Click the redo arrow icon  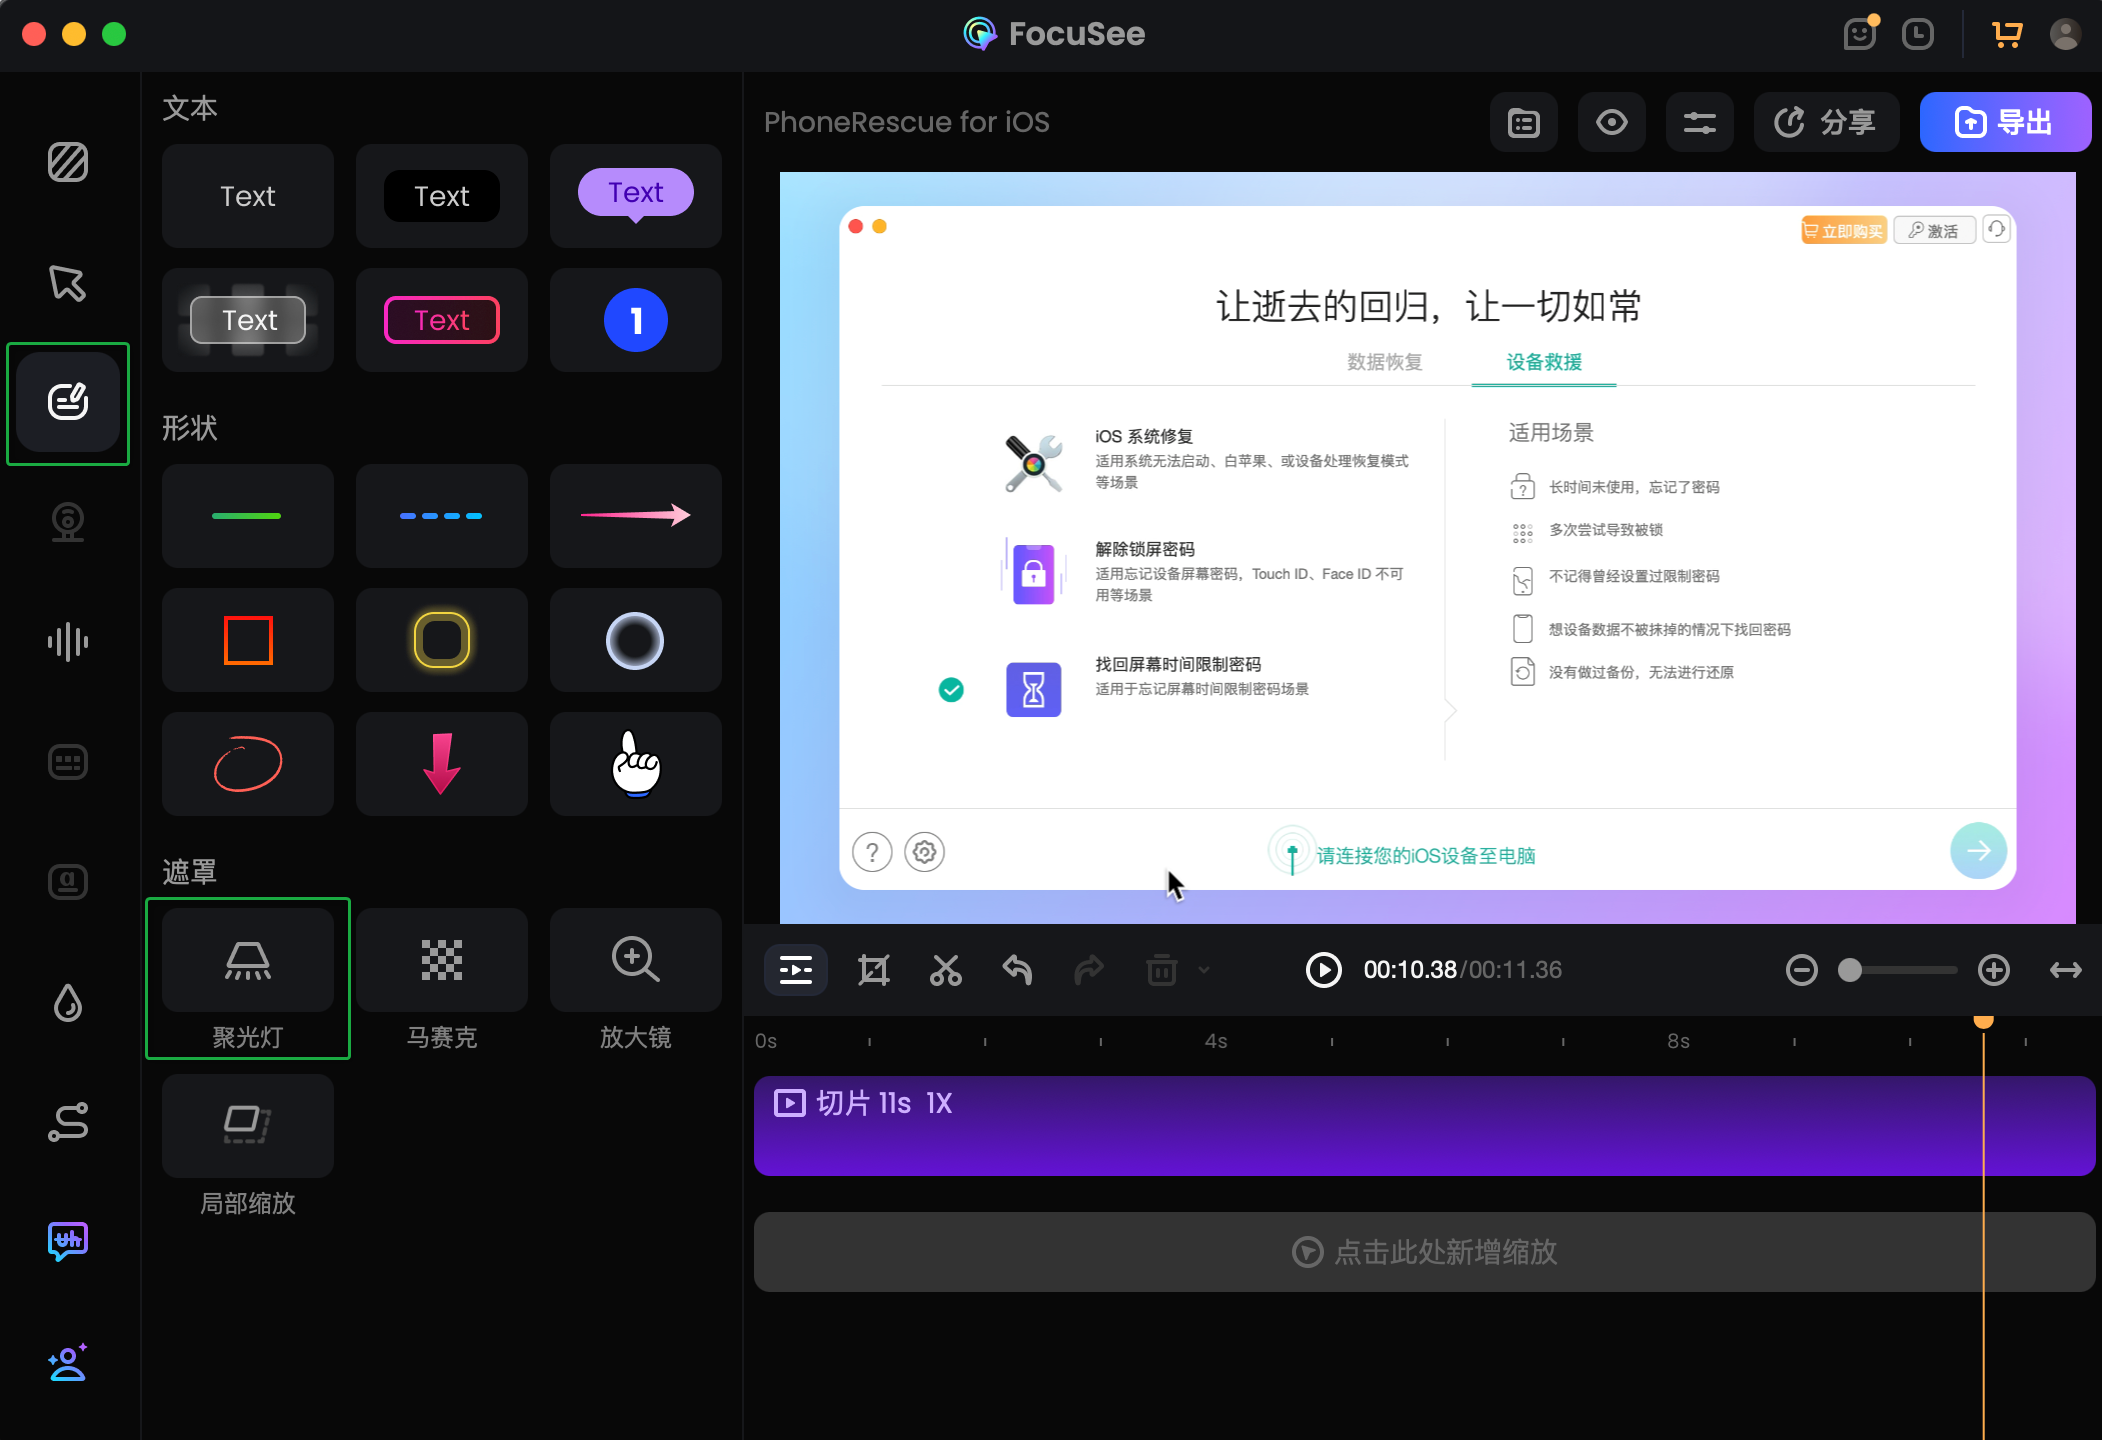1089,970
